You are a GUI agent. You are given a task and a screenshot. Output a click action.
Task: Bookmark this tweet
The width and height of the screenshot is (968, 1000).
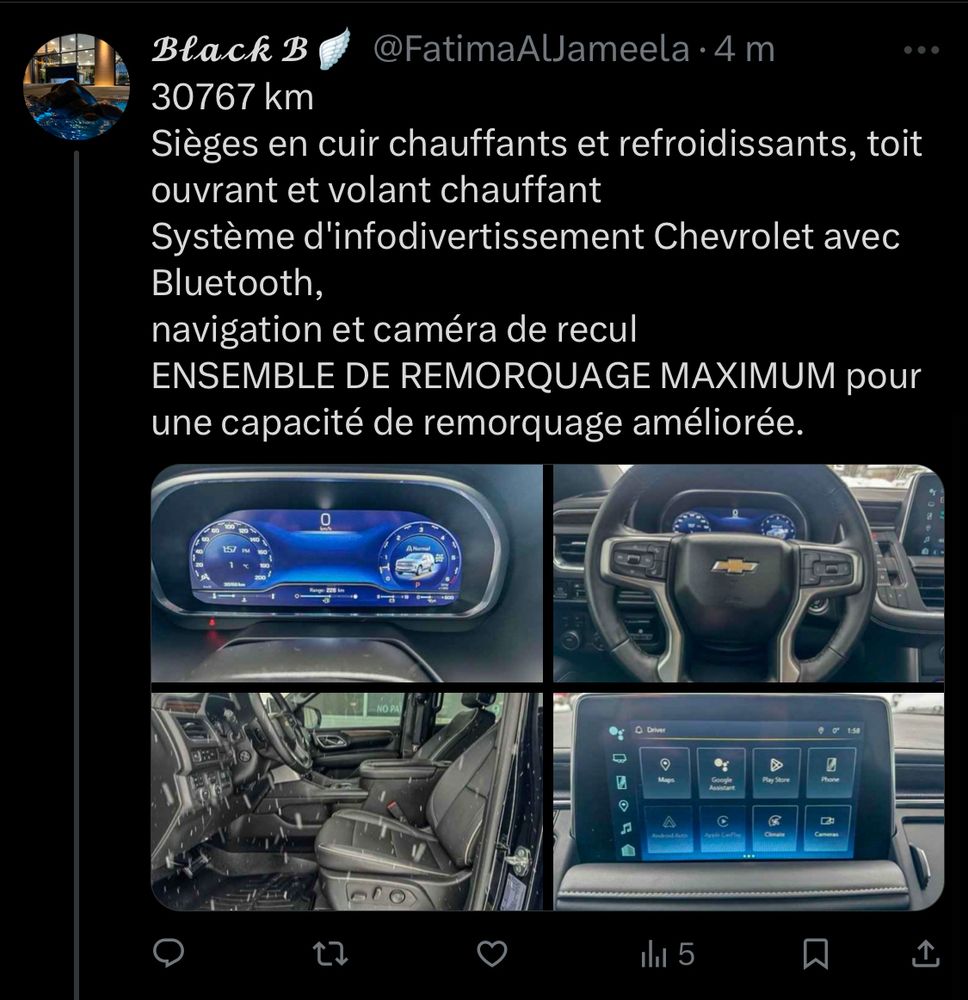(x=816, y=954)
